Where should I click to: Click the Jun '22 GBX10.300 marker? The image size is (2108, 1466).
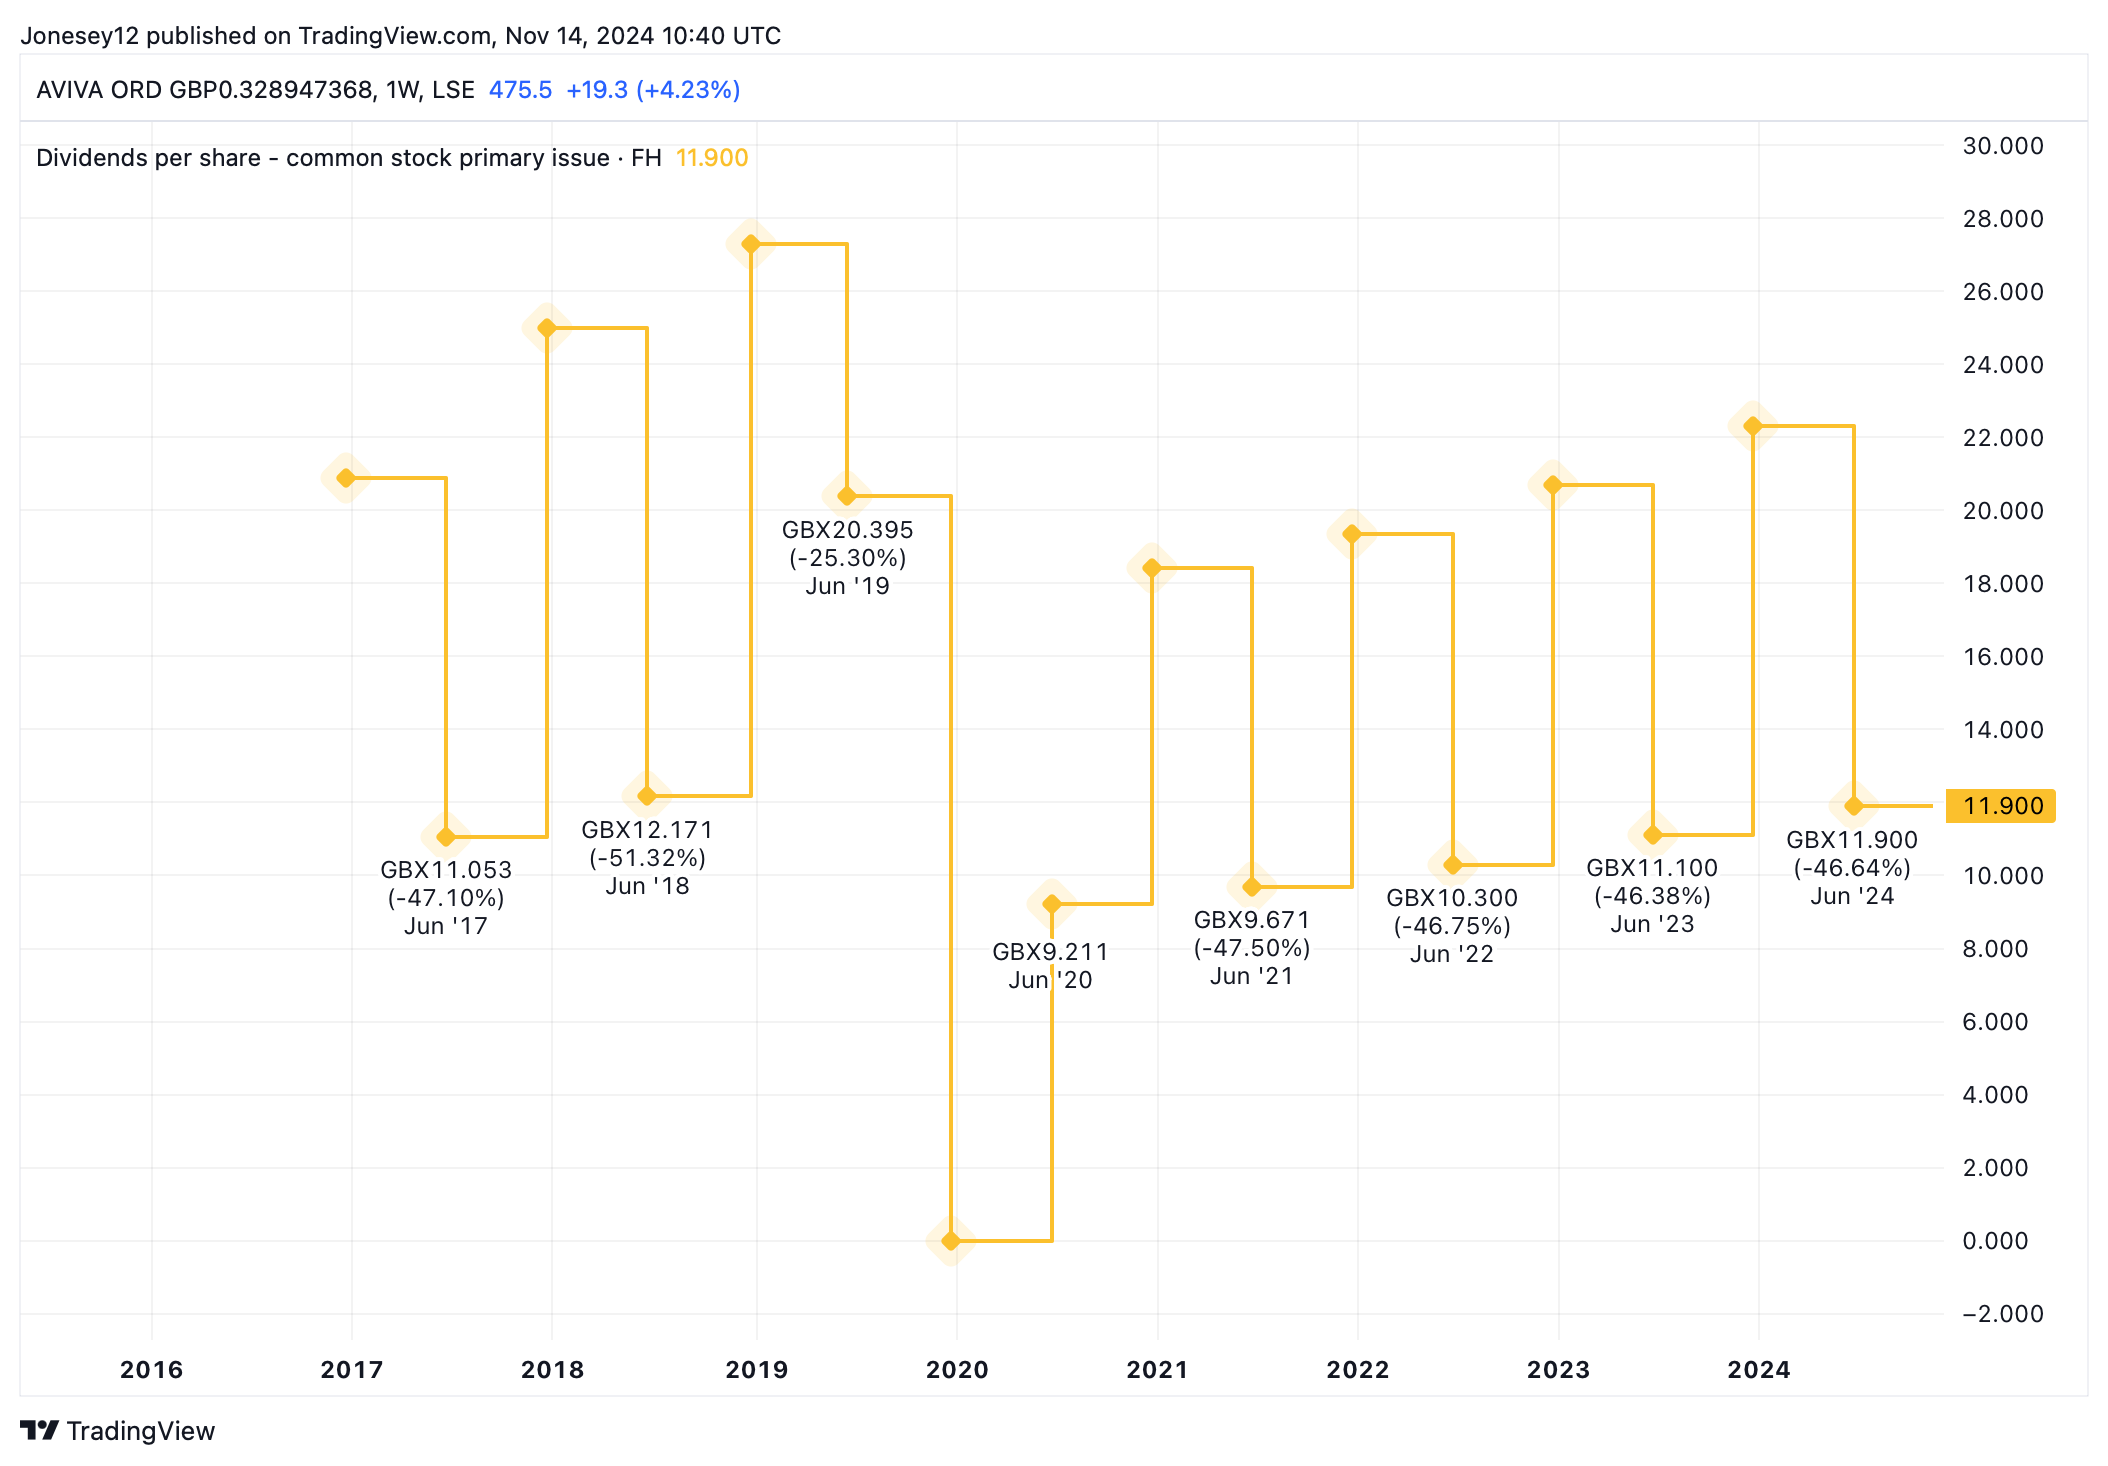(x=1453, y=865)
